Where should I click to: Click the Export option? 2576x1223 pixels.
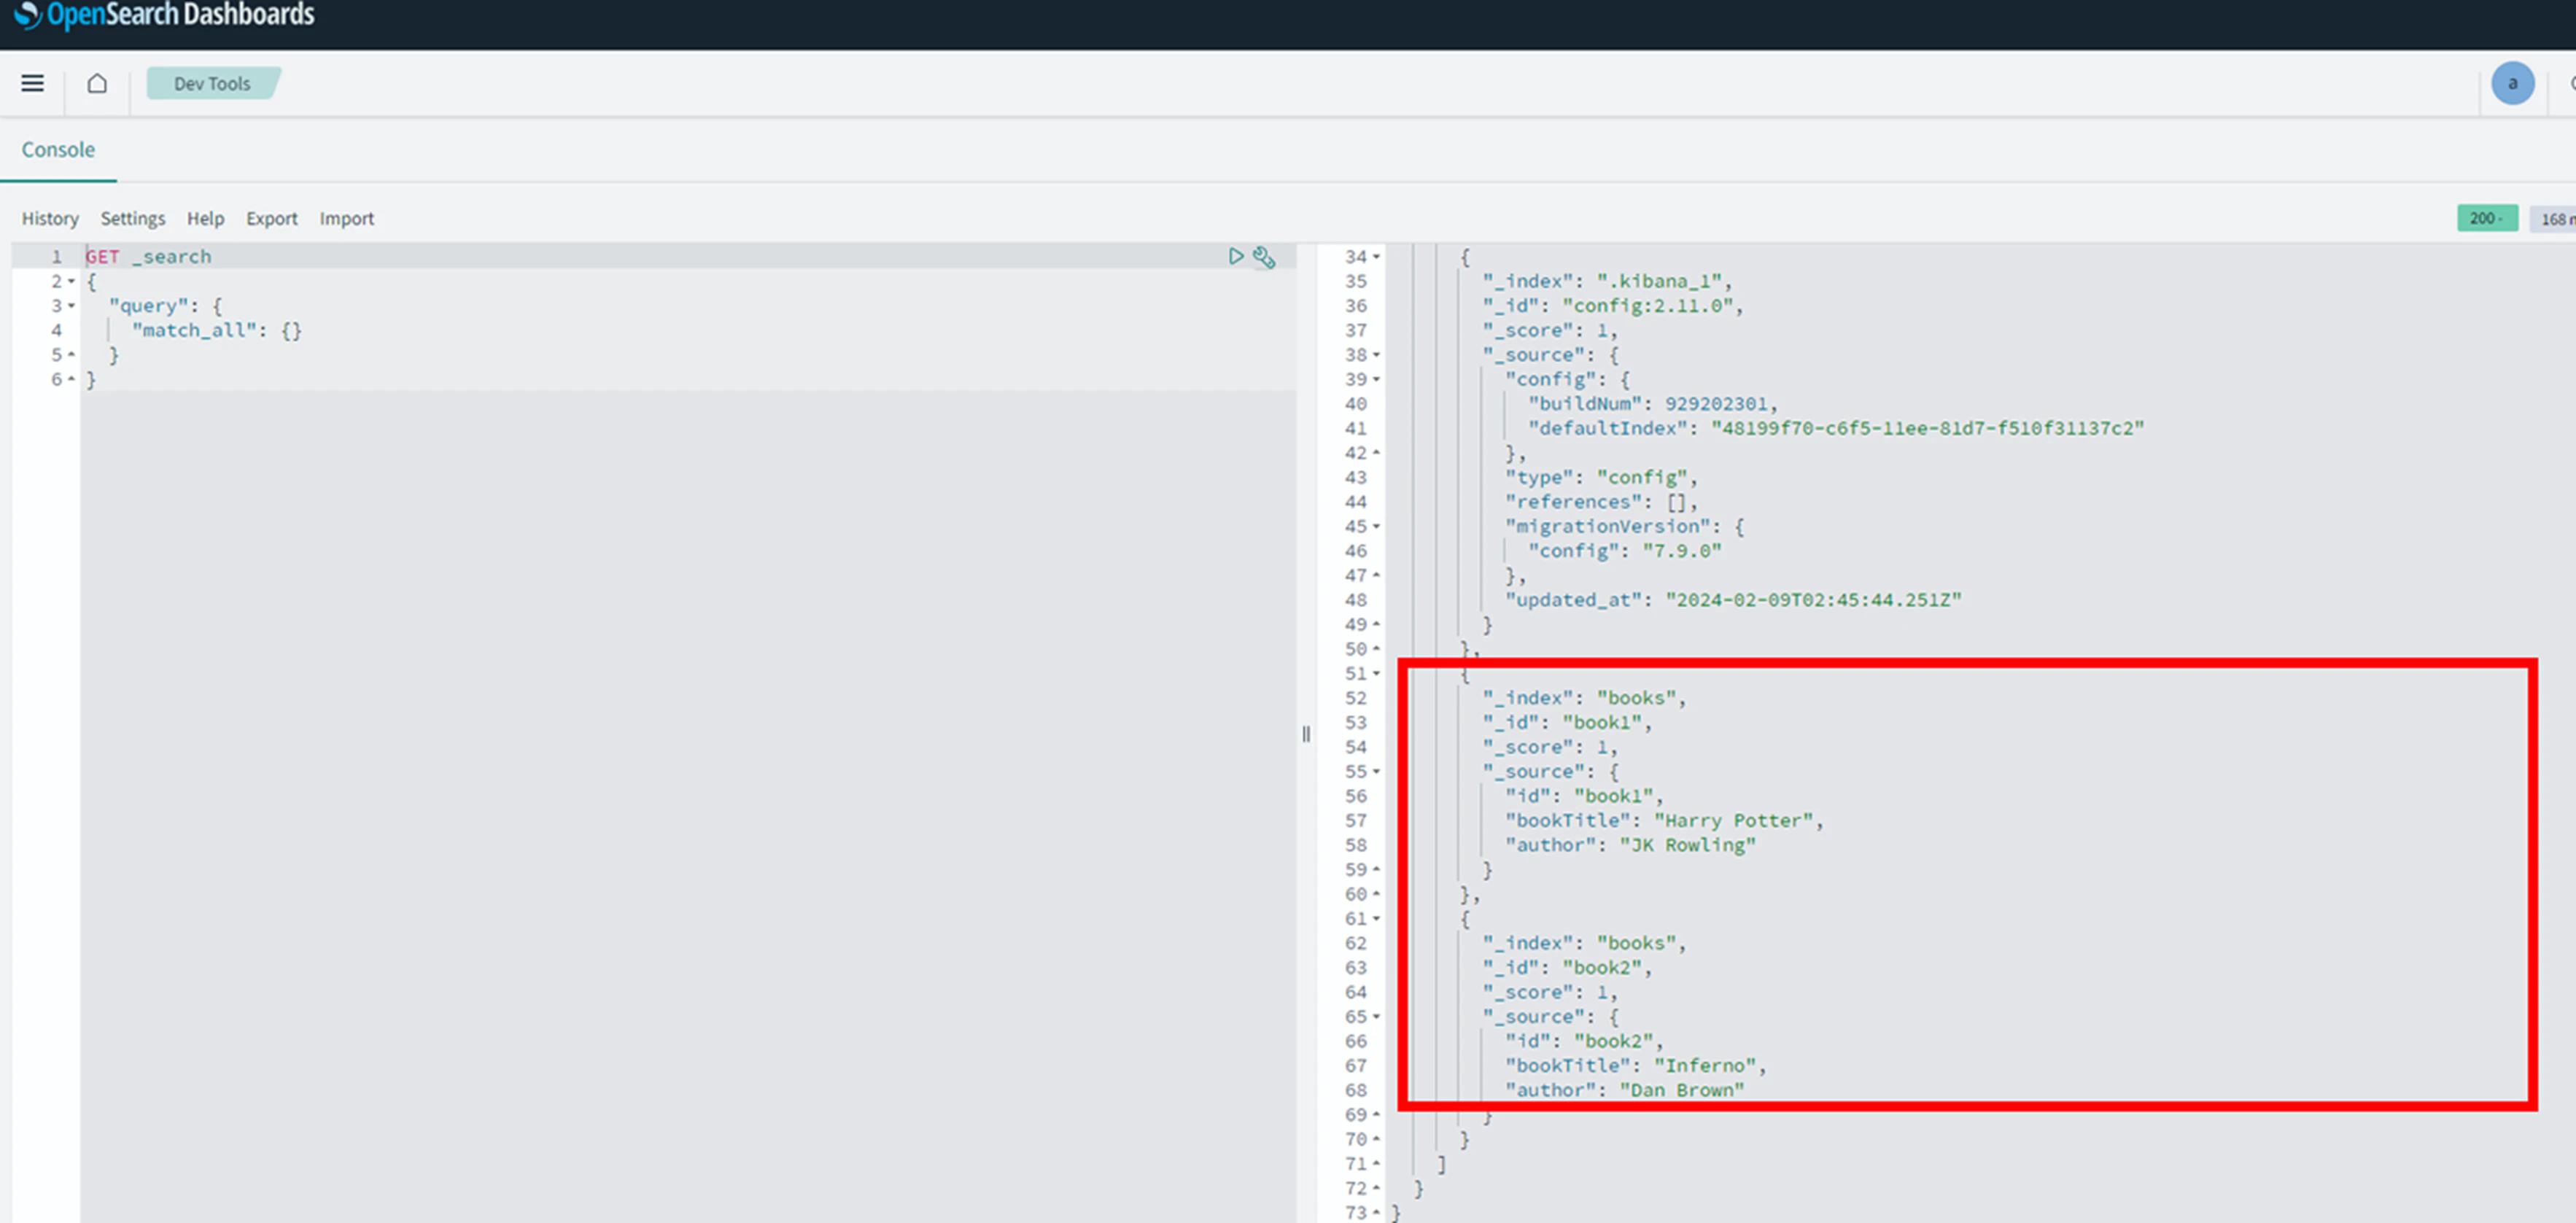(272, 218)
